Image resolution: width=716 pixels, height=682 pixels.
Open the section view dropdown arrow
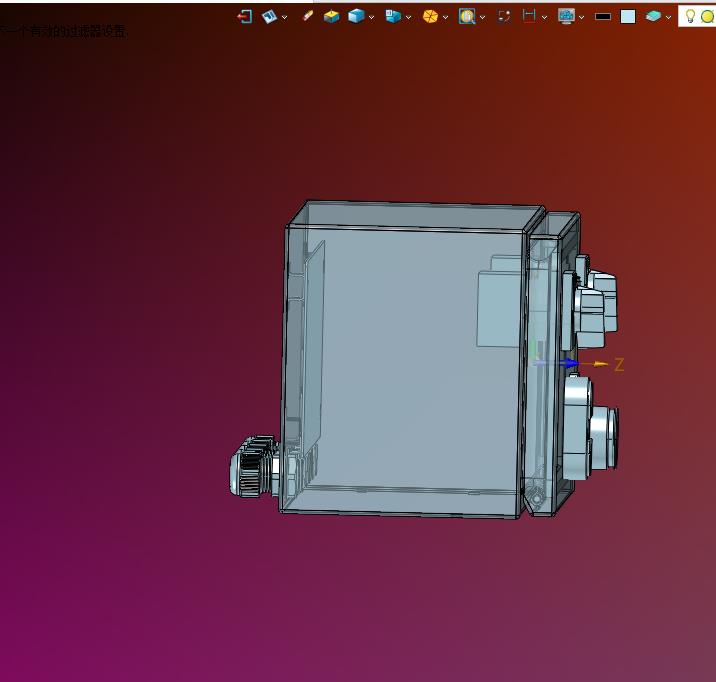click(x=409, y=17)
